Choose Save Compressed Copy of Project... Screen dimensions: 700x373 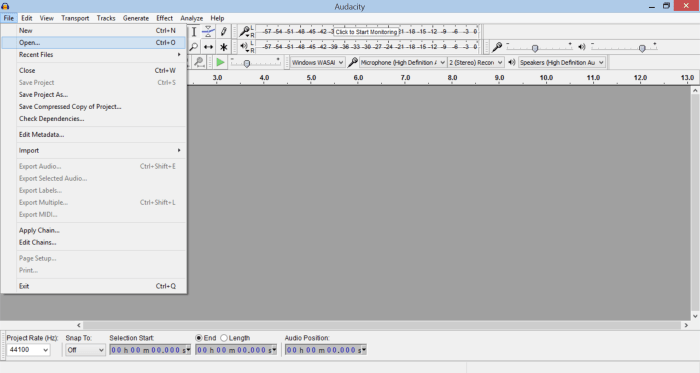(94, 106)
